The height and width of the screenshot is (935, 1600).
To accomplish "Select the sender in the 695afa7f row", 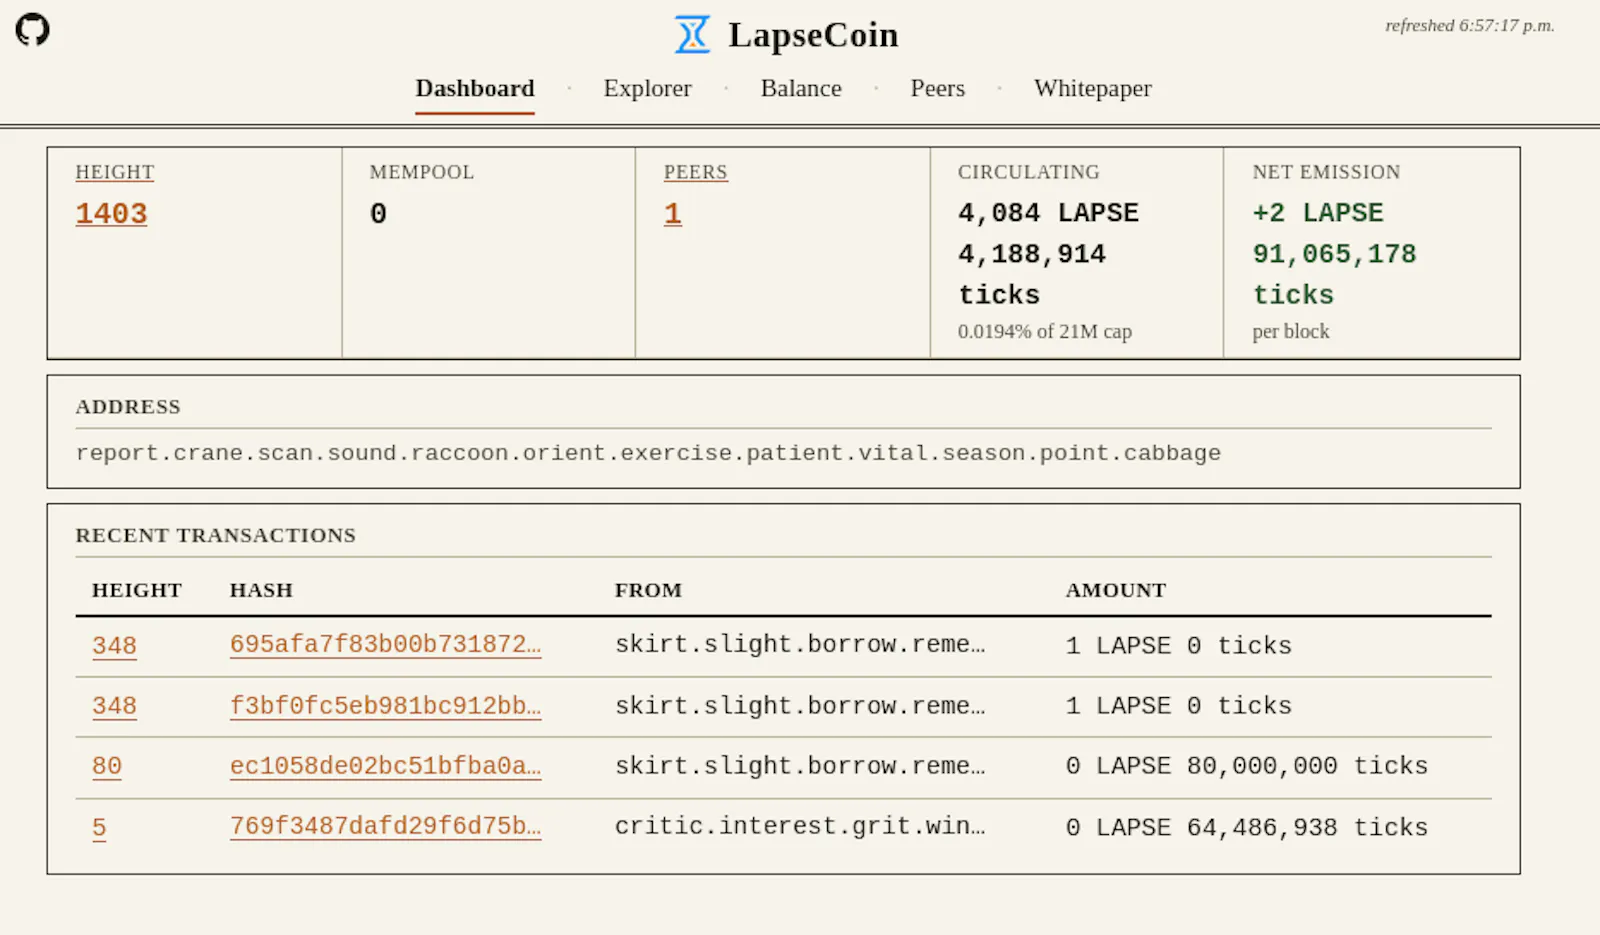I will coord(800,645).
